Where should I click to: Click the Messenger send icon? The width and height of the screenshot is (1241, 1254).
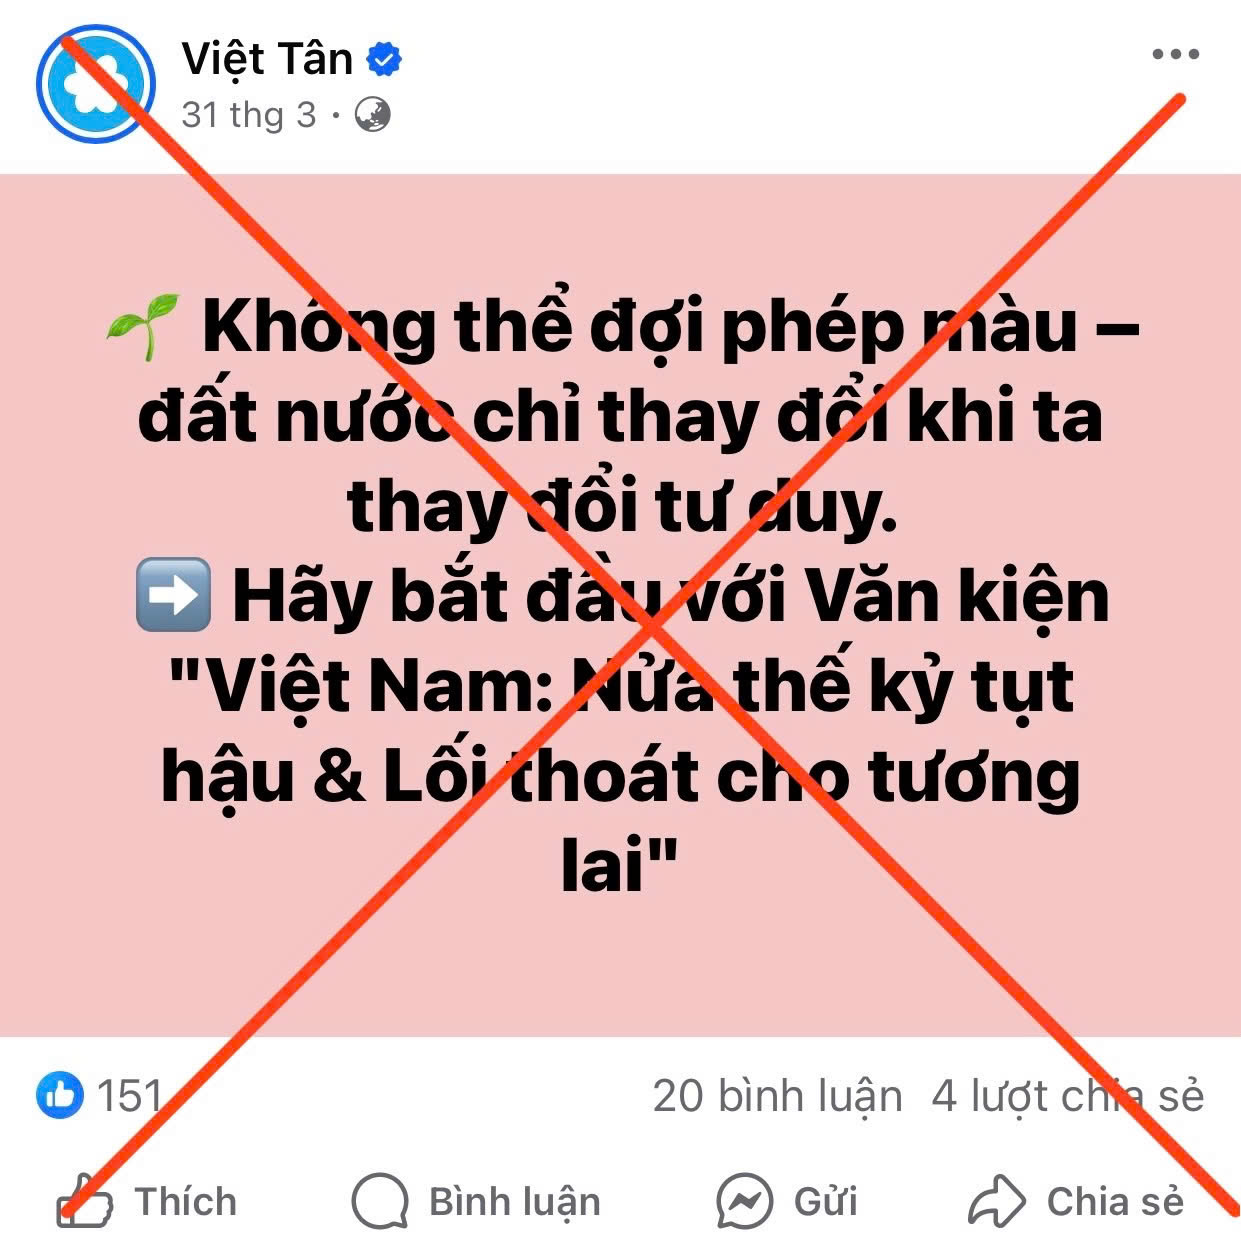pos(745,1201)
